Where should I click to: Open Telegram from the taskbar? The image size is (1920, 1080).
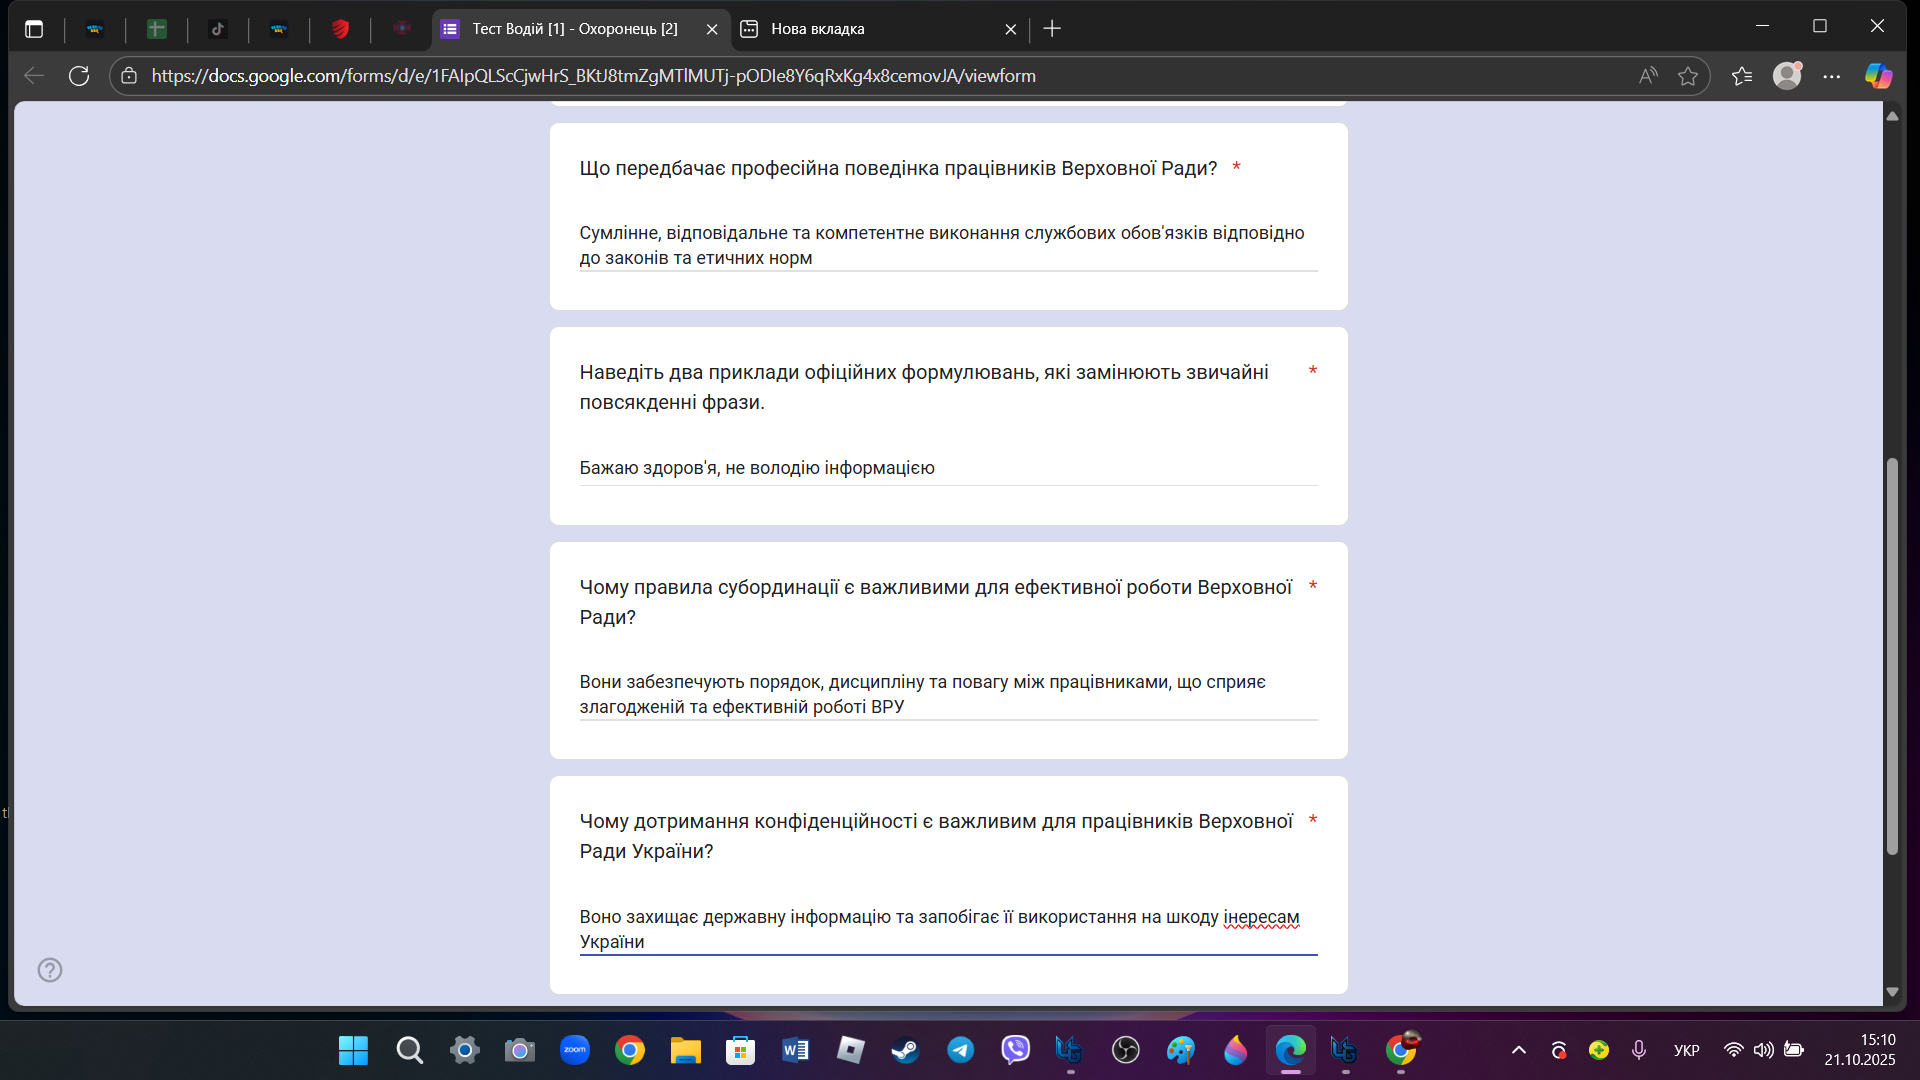click(x=961, y=1050)
